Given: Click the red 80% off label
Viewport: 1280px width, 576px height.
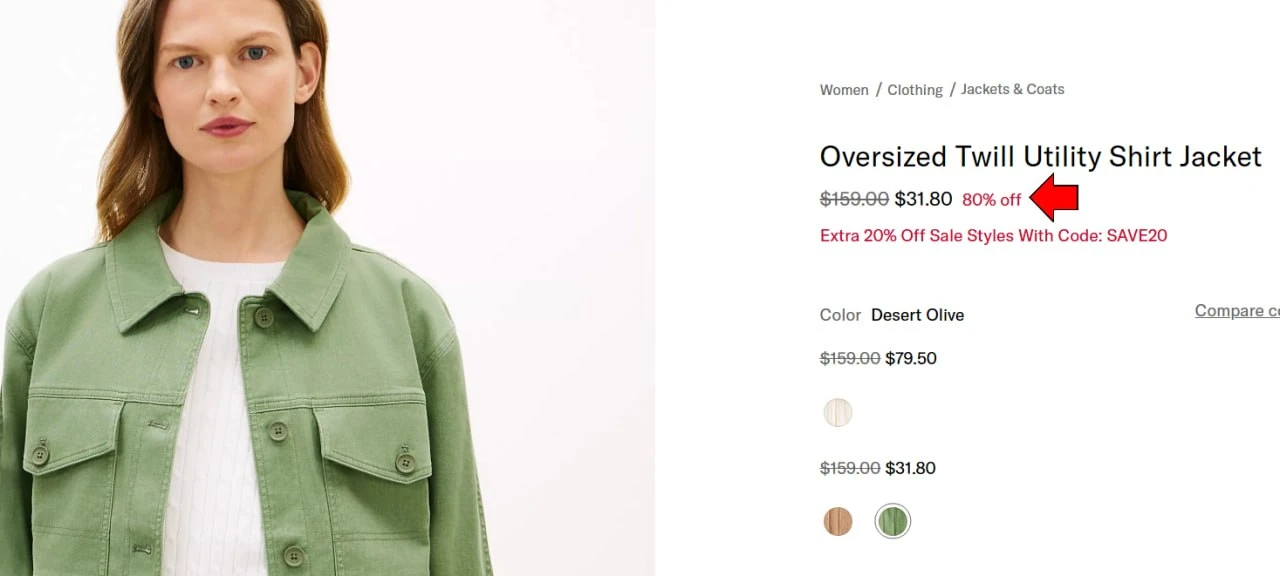Looking at the screenshot, I should click(992, 200).
